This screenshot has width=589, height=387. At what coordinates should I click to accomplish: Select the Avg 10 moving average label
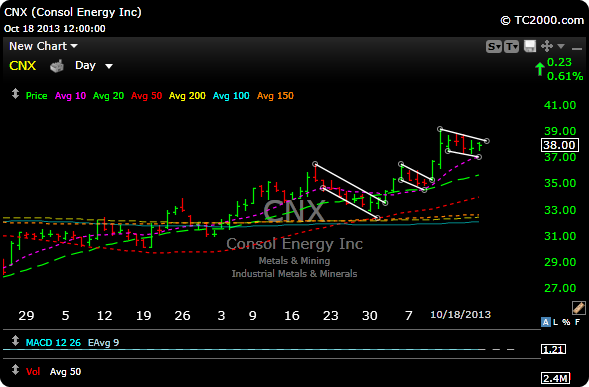pos(70,96)
